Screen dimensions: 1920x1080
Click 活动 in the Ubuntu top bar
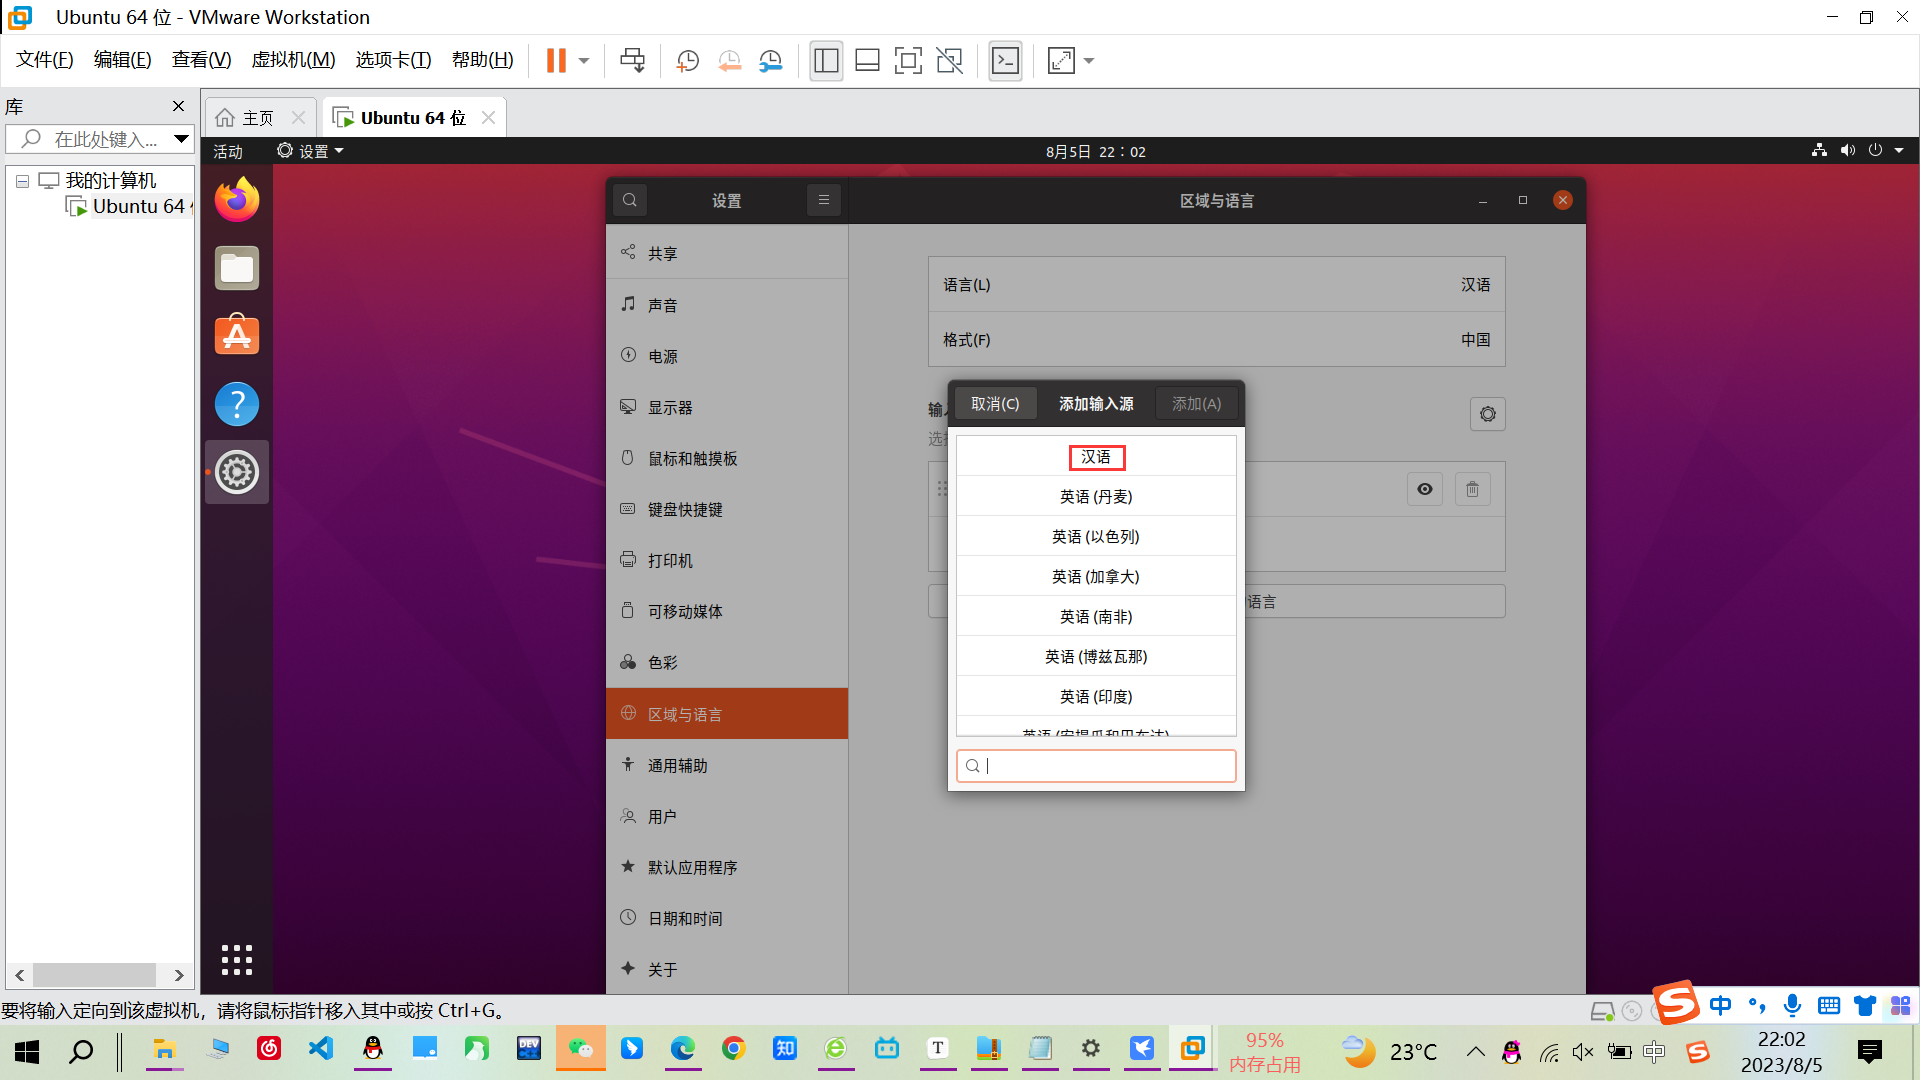[x=228, y=151]
